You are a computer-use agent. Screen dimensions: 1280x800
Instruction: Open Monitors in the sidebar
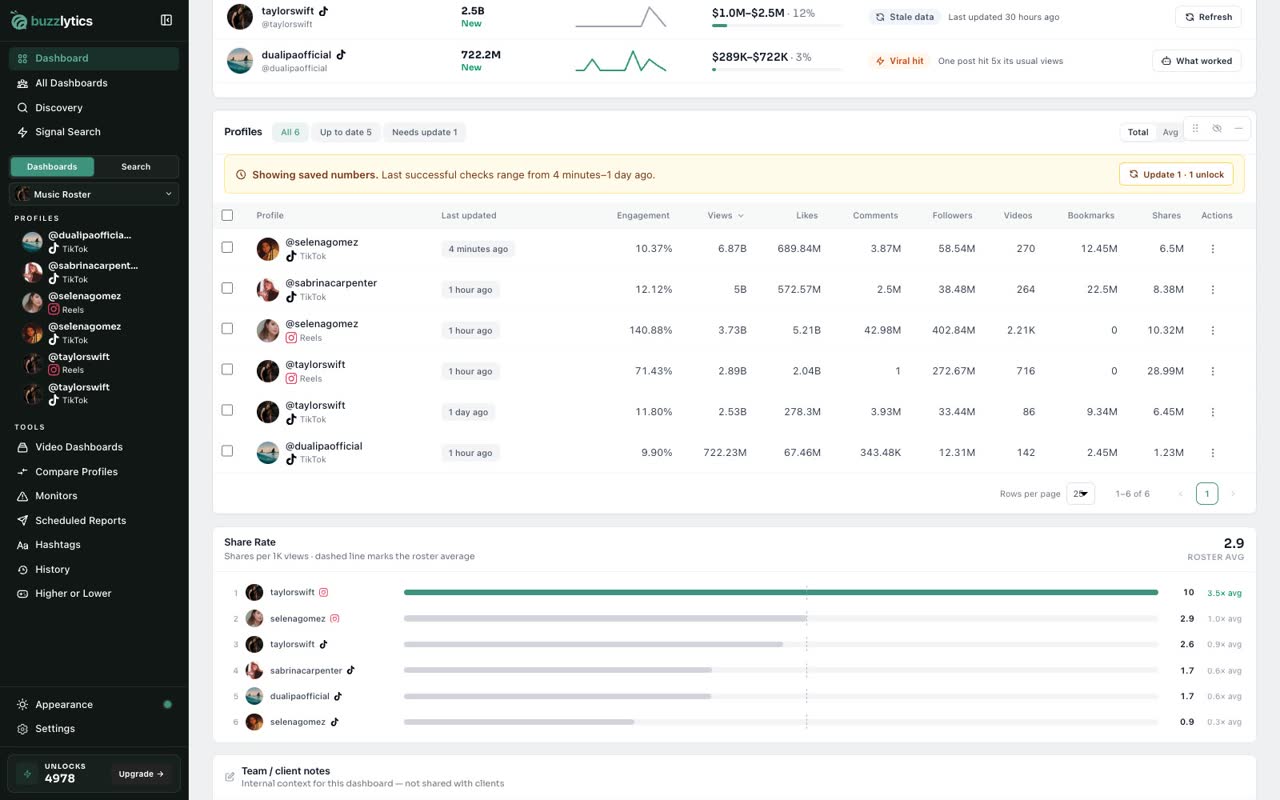(x=94, y=496)
